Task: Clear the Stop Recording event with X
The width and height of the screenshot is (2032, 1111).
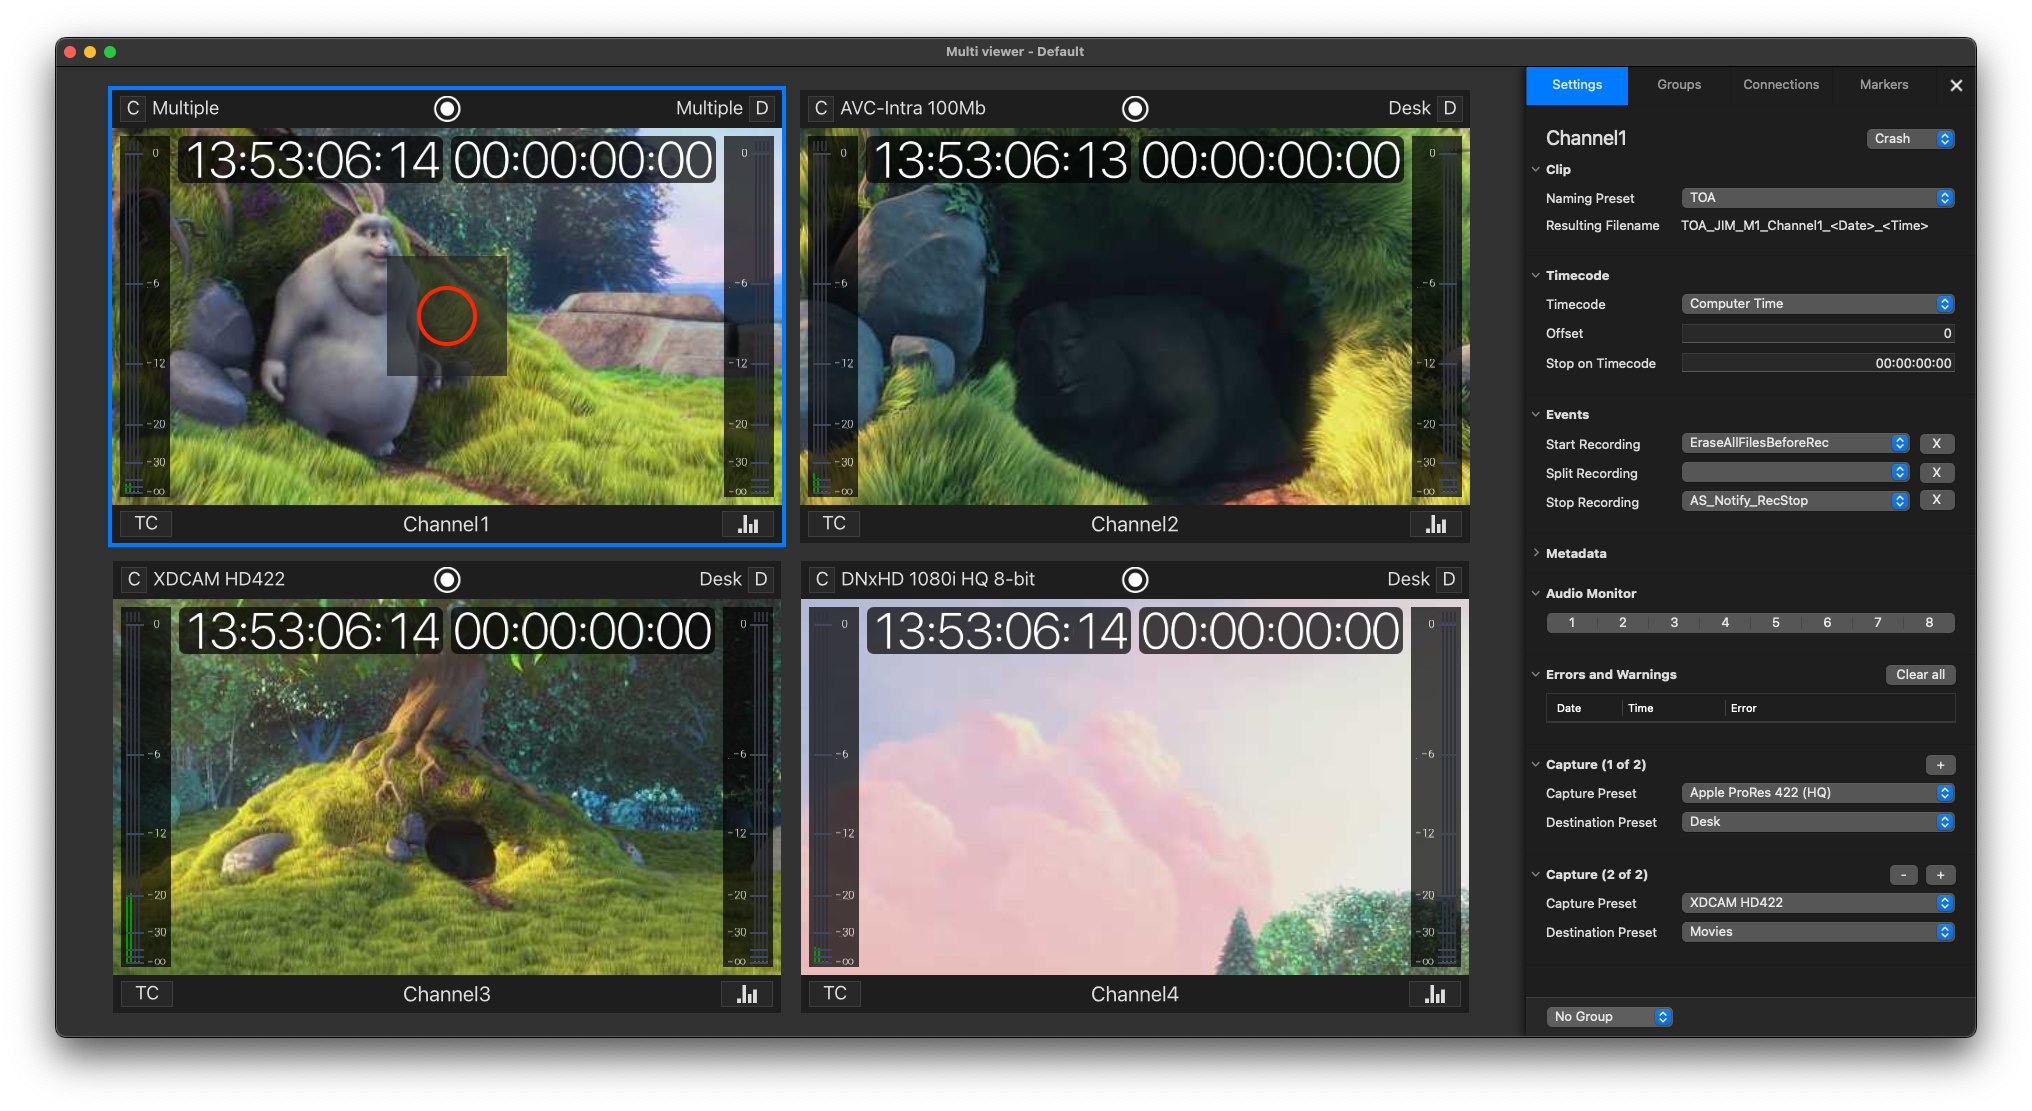Action: 1937,500
